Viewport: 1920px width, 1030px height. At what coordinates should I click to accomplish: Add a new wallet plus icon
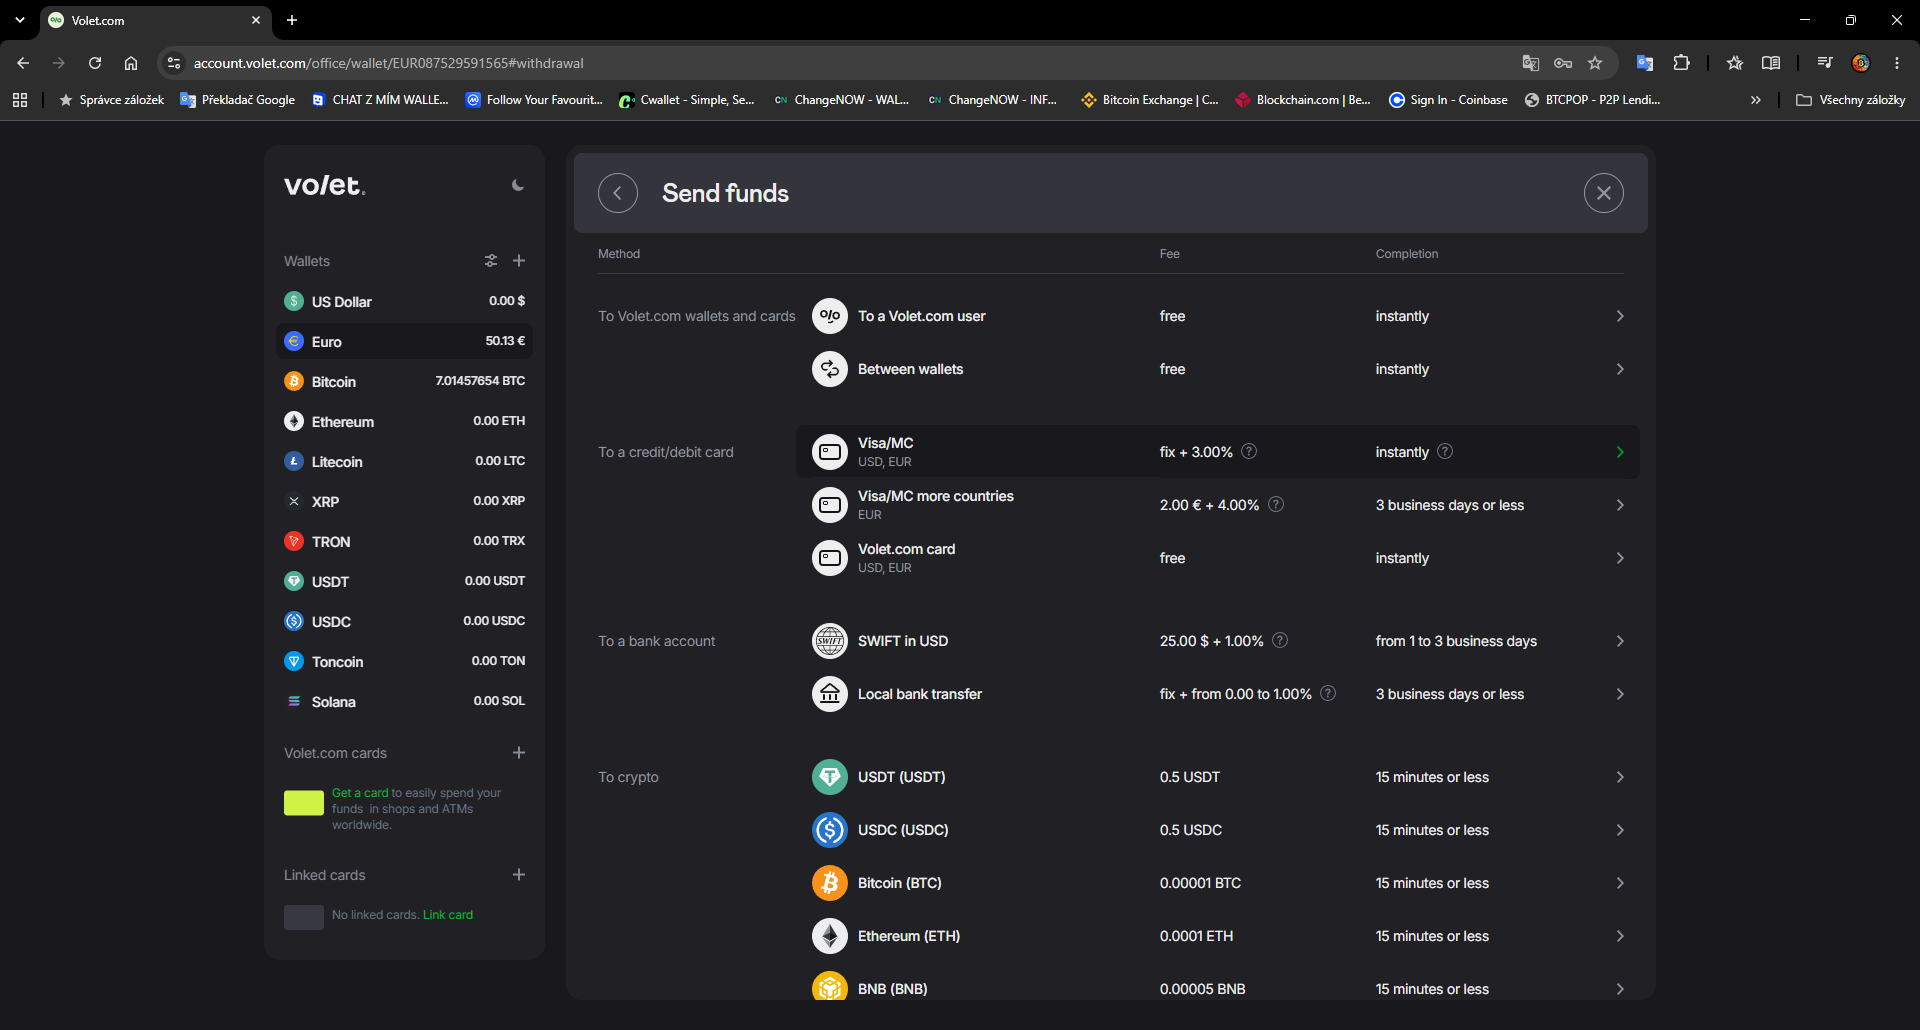(x=519, y=261)
